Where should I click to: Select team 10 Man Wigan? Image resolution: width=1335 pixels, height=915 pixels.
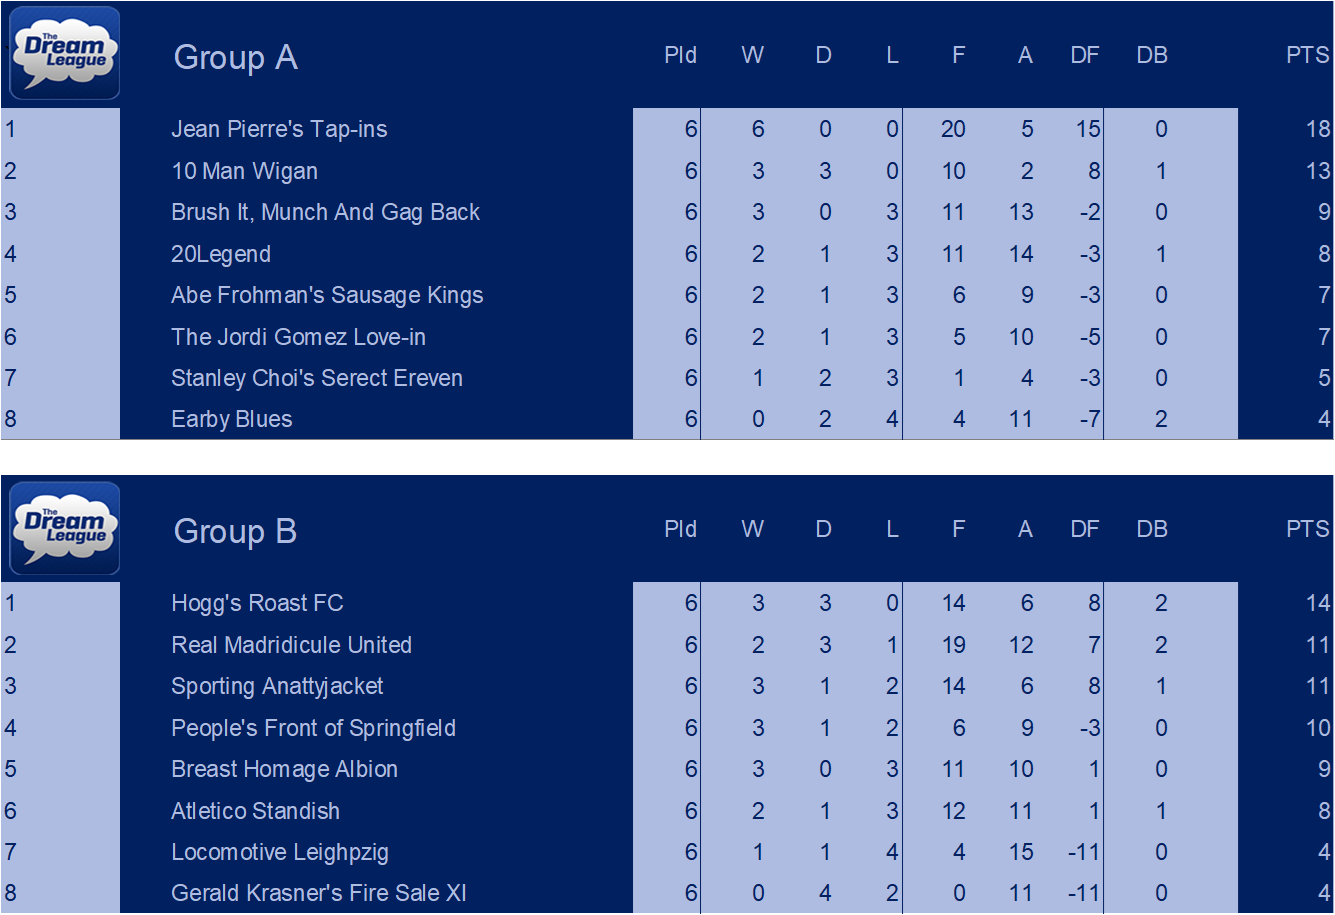pyautogui.click(x=245, y=171)
